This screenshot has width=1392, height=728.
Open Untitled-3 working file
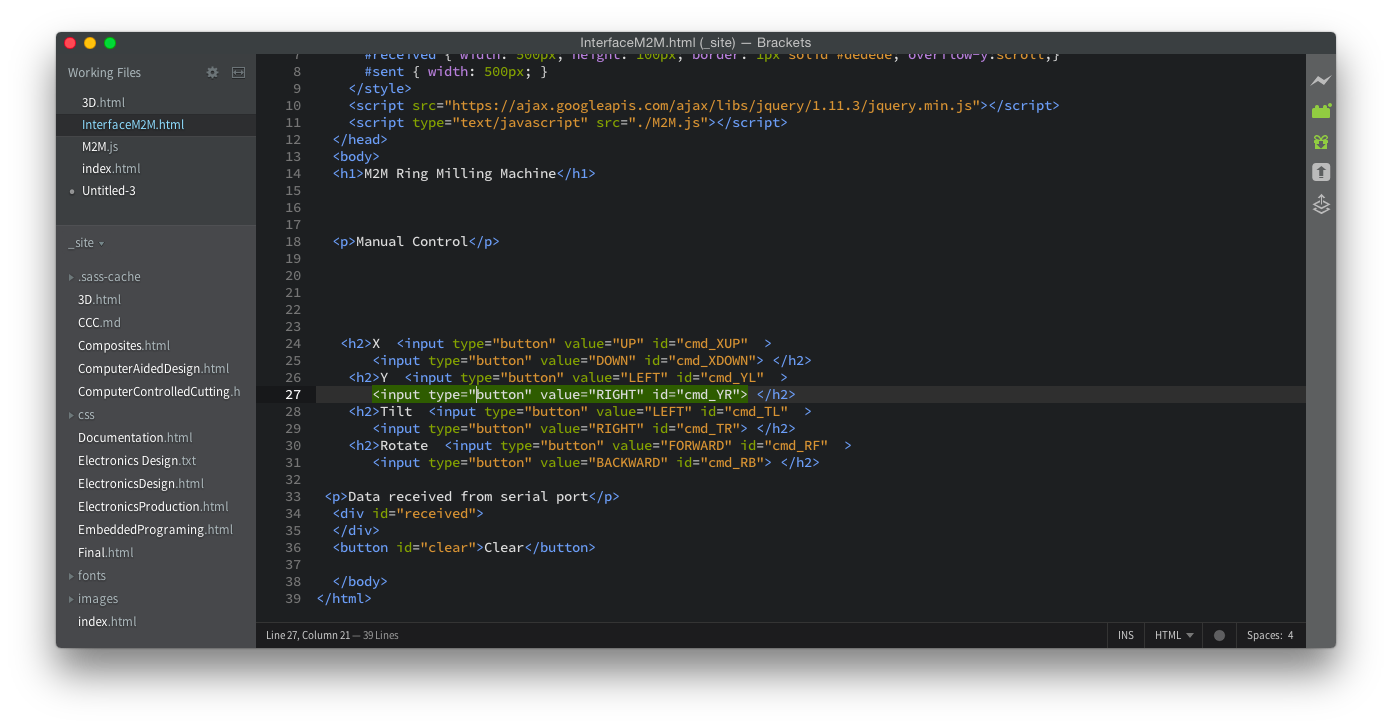tap(109, 191)
